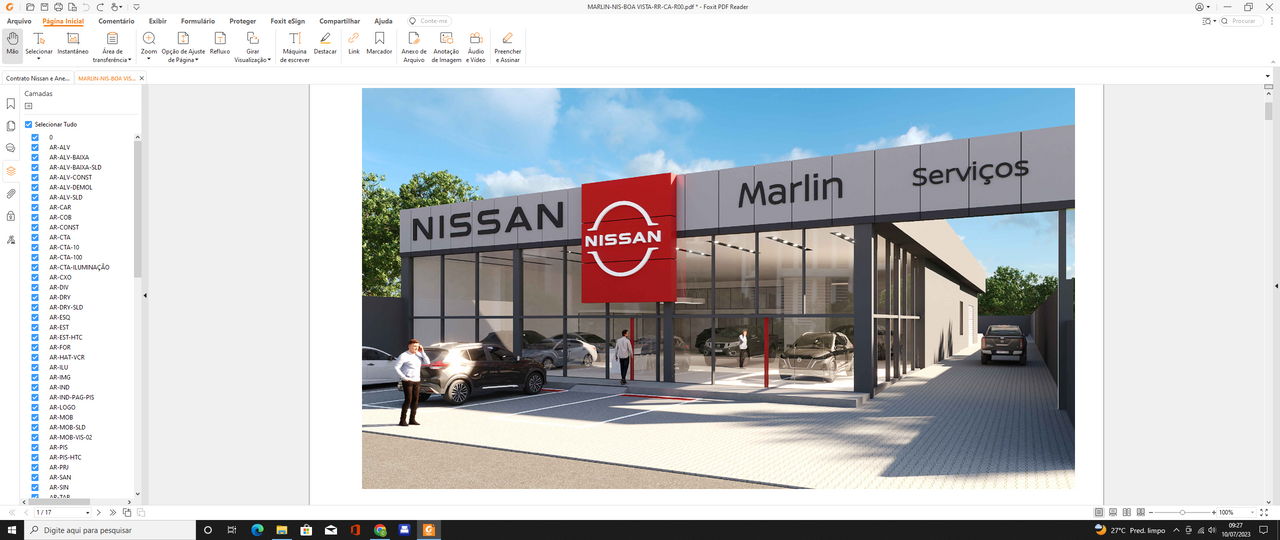Open the Camadas layers sidebar icon
1280x540 pixels.
tap(11, 171)
